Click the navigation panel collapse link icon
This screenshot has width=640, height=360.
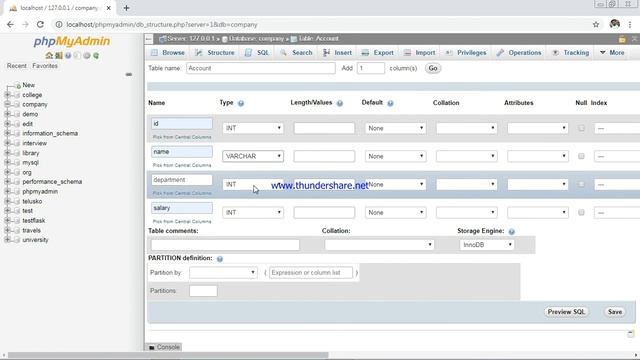pos(129,75)
